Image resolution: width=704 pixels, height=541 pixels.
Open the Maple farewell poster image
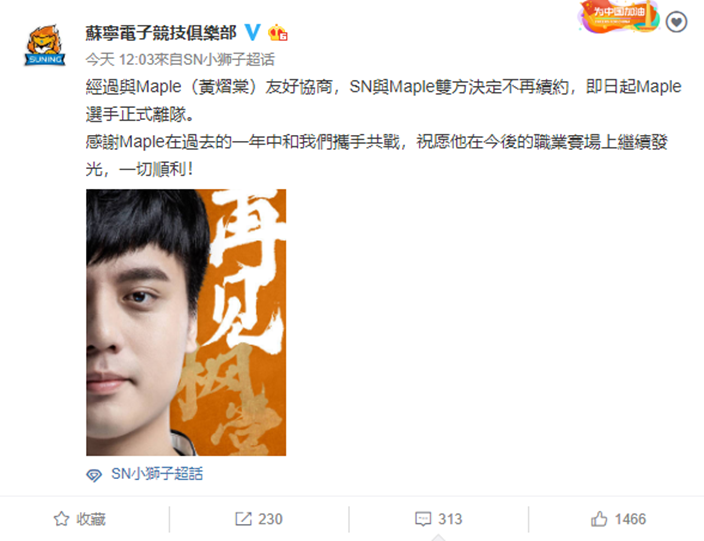pyautogui.click(x=186, y=322)
